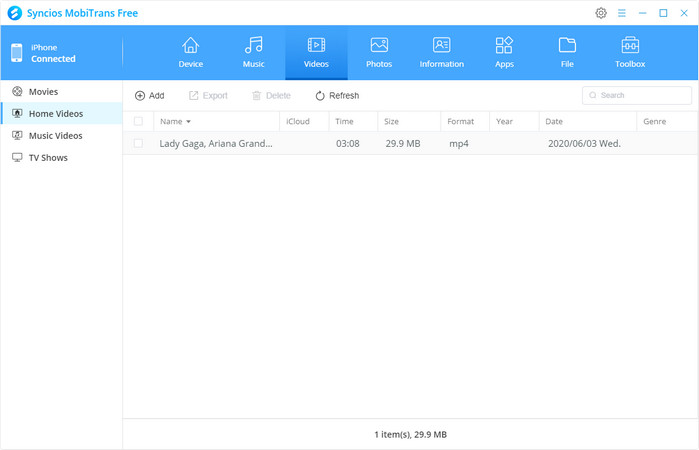
Task: Click the Delete button
Action: (271, 95)
